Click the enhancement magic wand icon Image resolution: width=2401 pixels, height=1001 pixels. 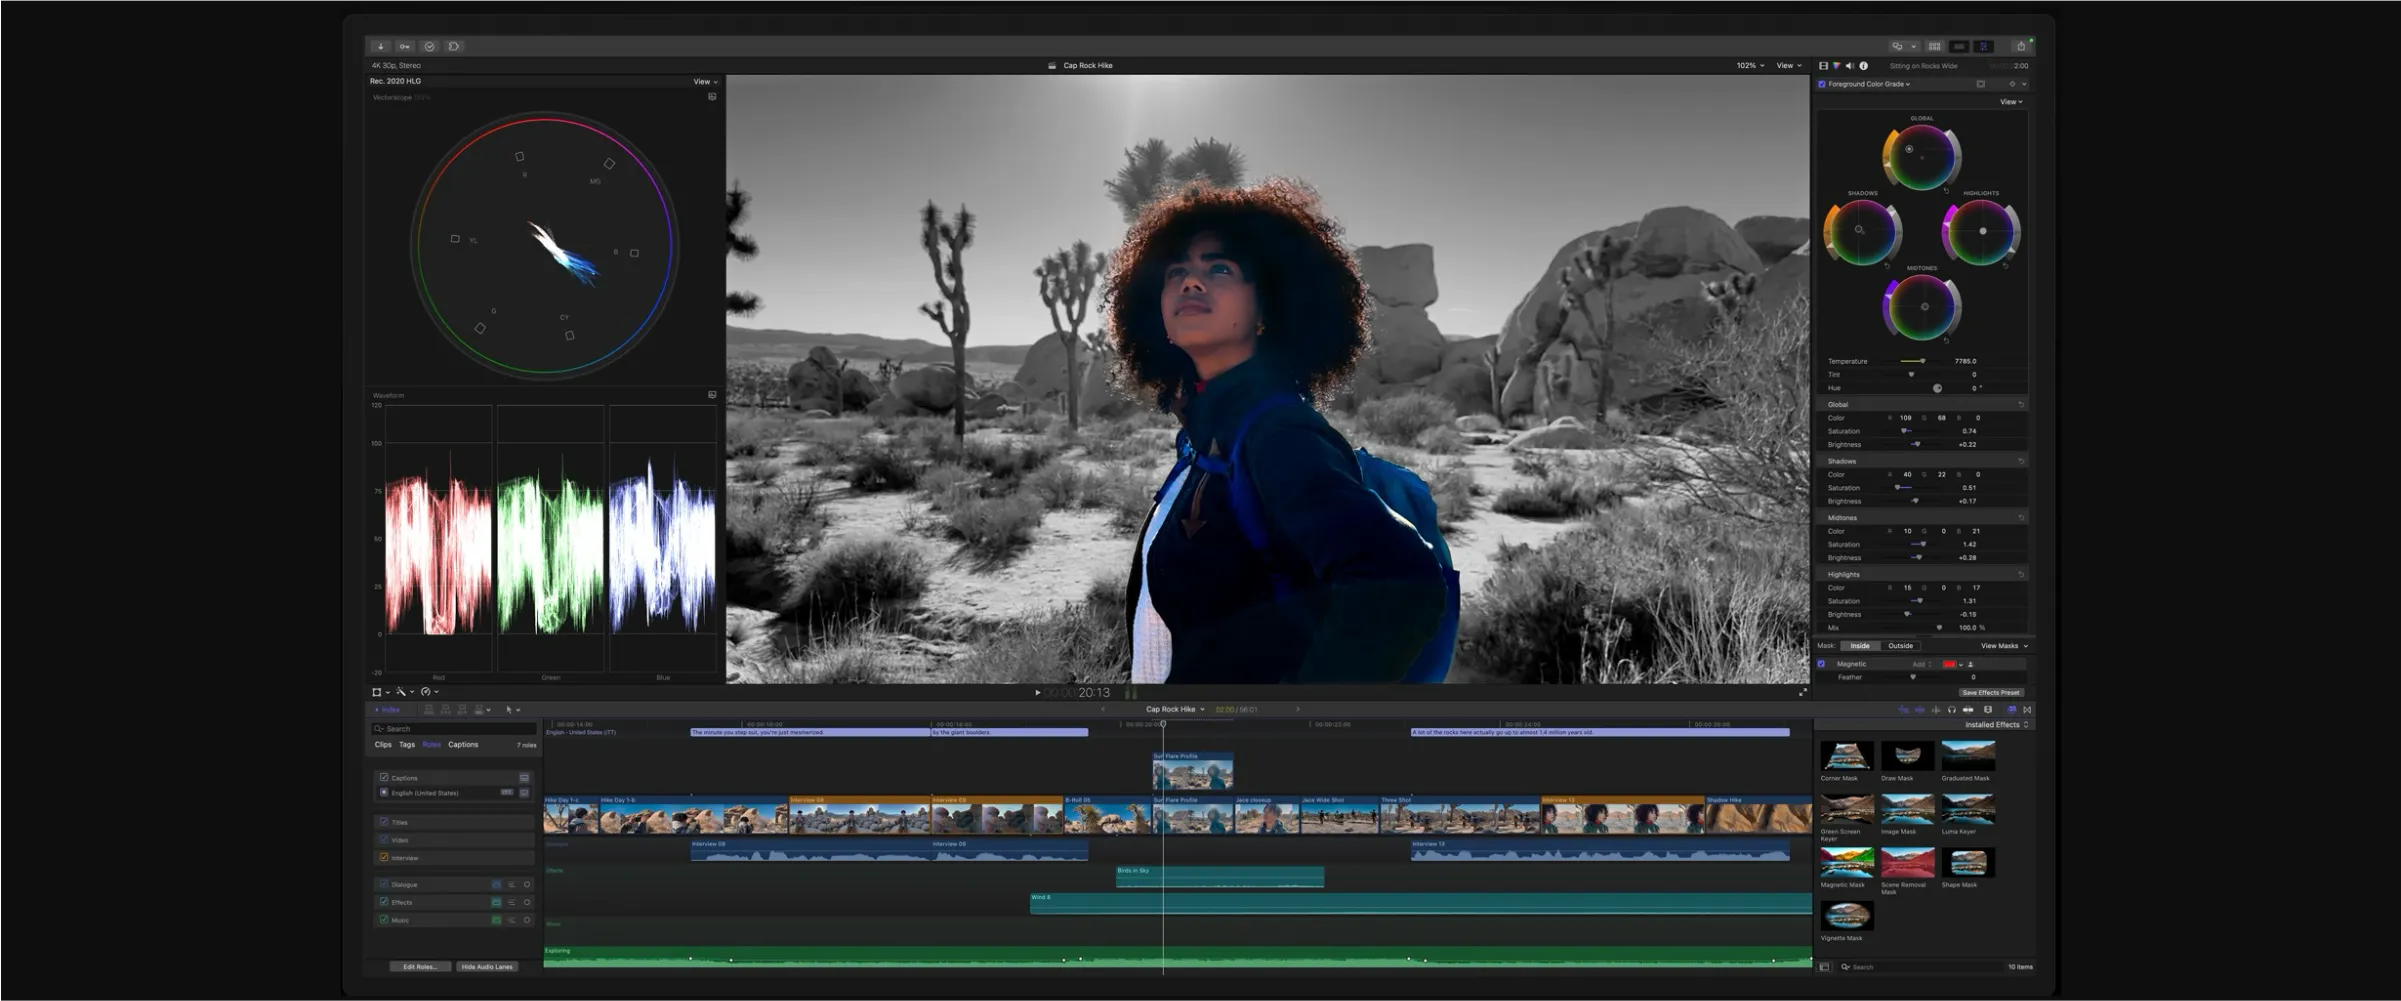pyautogui.click(x=401, y=692)
